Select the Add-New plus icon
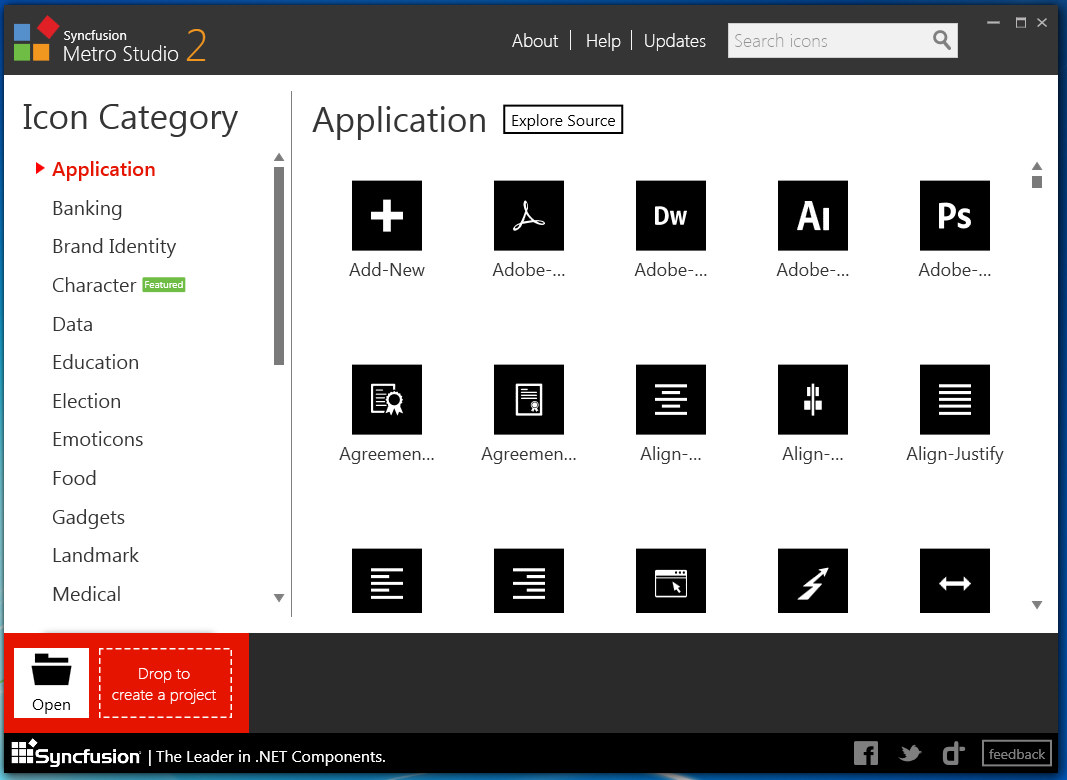The height and width of the screenshot is (780, 1067). tap(387, 215)
